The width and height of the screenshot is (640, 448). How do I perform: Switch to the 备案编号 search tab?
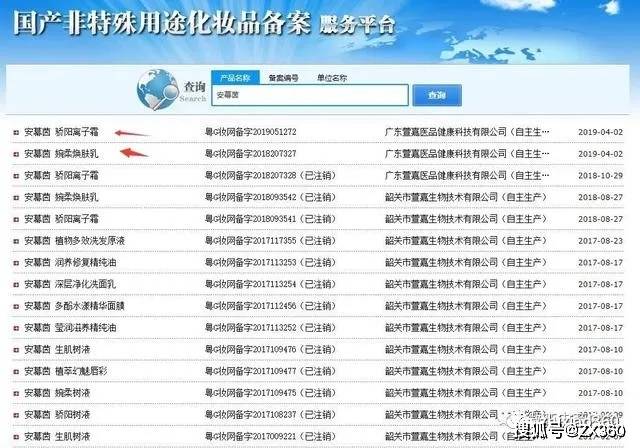tap(283, 78)
